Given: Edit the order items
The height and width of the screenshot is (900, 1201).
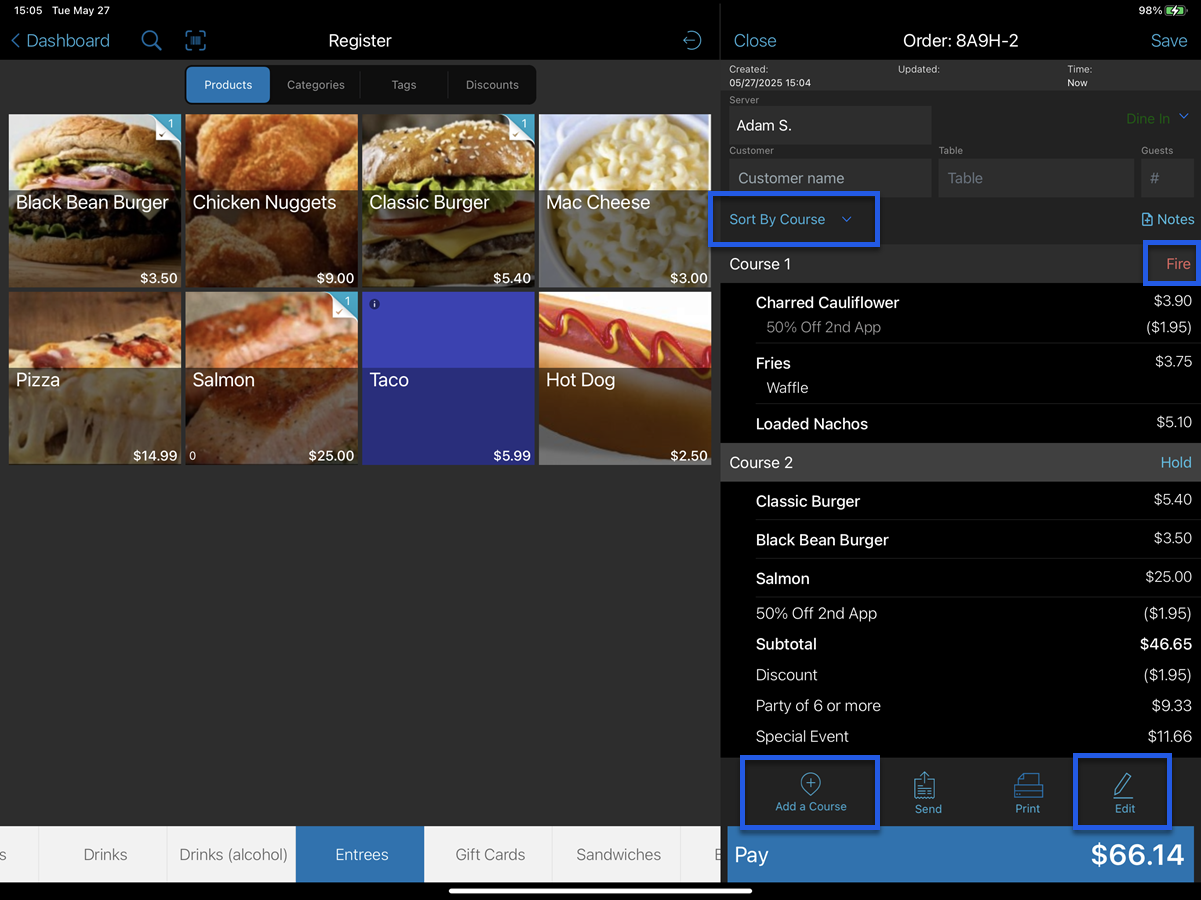Looking at the screenshot, I should [1124, 792].
